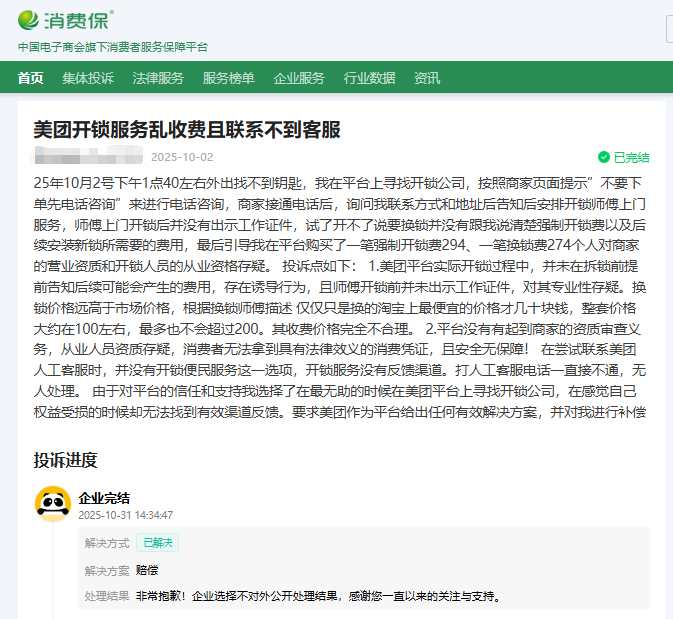Click the 消费保 brand name text
The height and width of the screenshot is (619, 673).
click(77, 21)
